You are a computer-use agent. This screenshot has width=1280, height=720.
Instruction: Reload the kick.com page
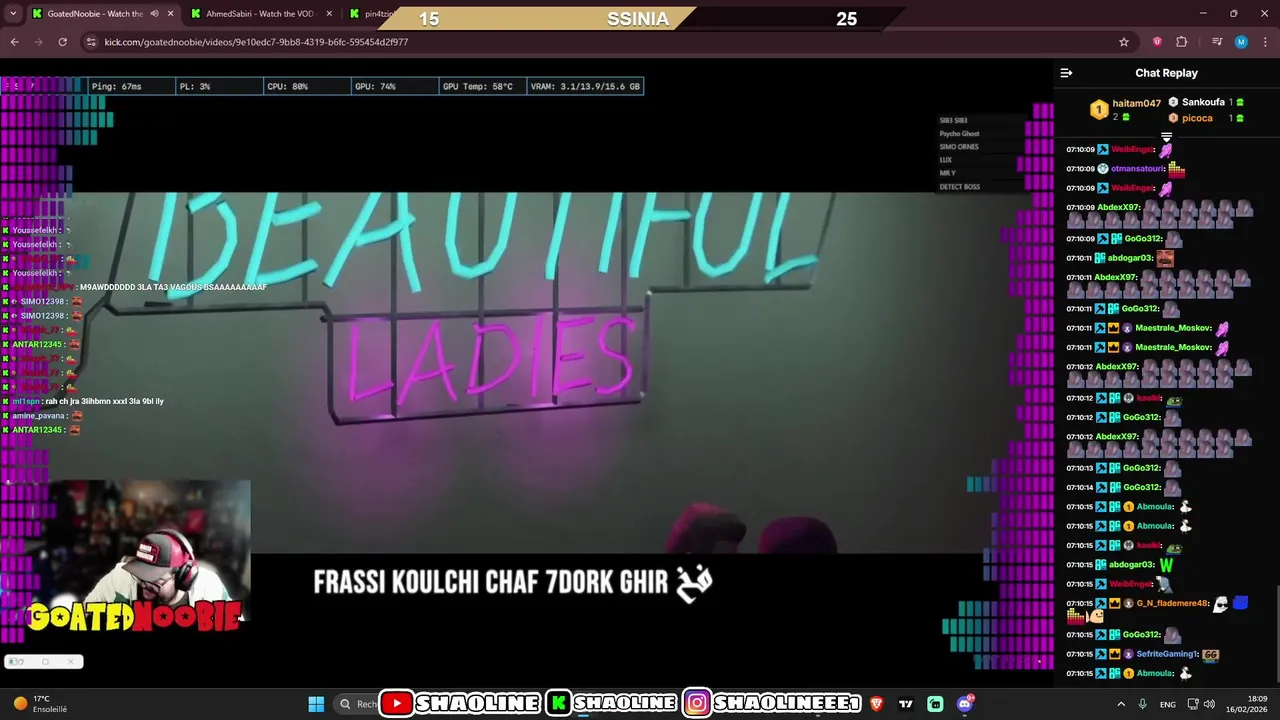pos(62,42)
